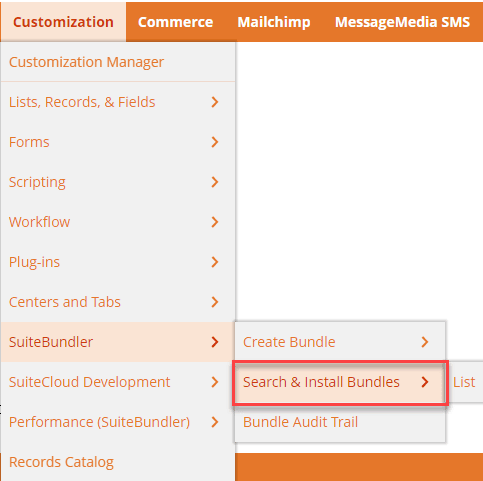Expand the SuiteCloud Development chevron

(x=215, y=382)
